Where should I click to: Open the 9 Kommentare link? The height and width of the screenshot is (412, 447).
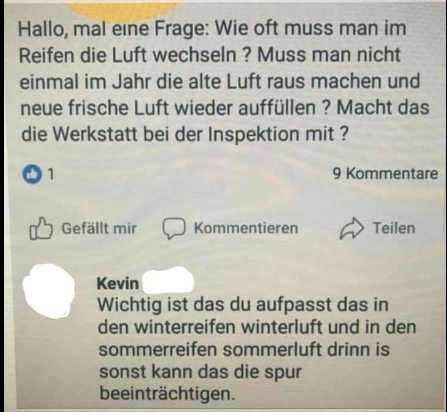(x=385, y=174)
